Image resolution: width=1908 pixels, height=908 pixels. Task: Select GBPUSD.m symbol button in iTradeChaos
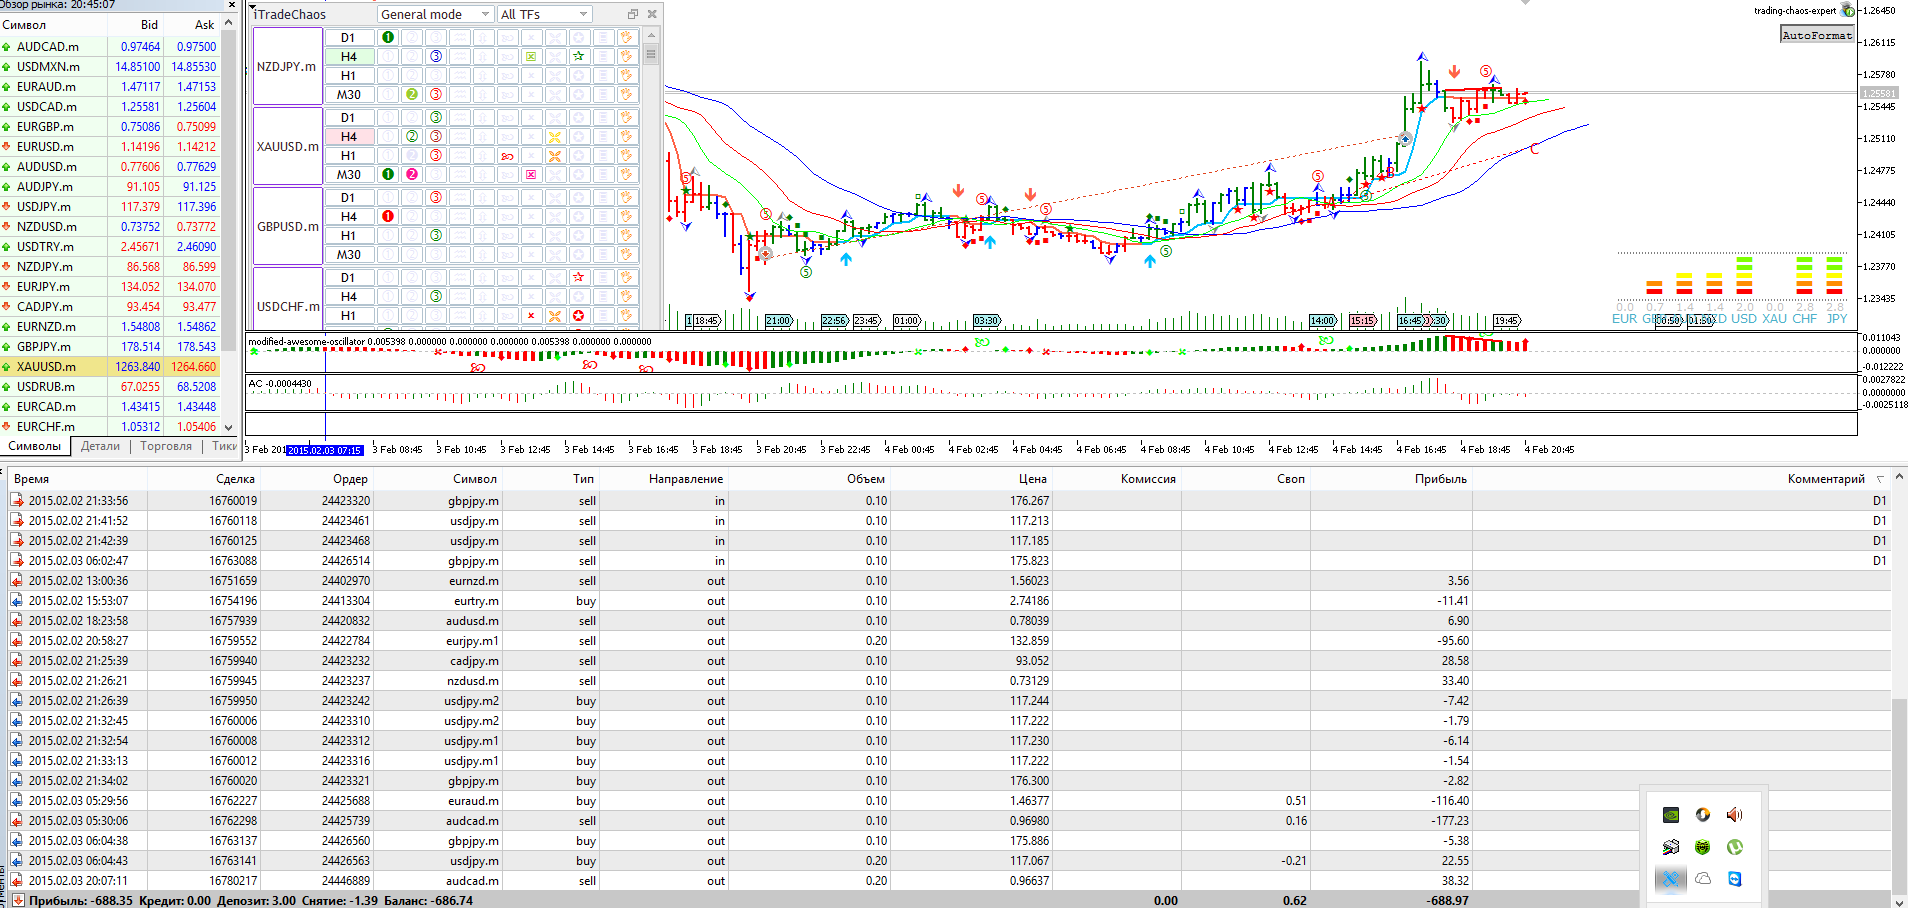[287, 226]
